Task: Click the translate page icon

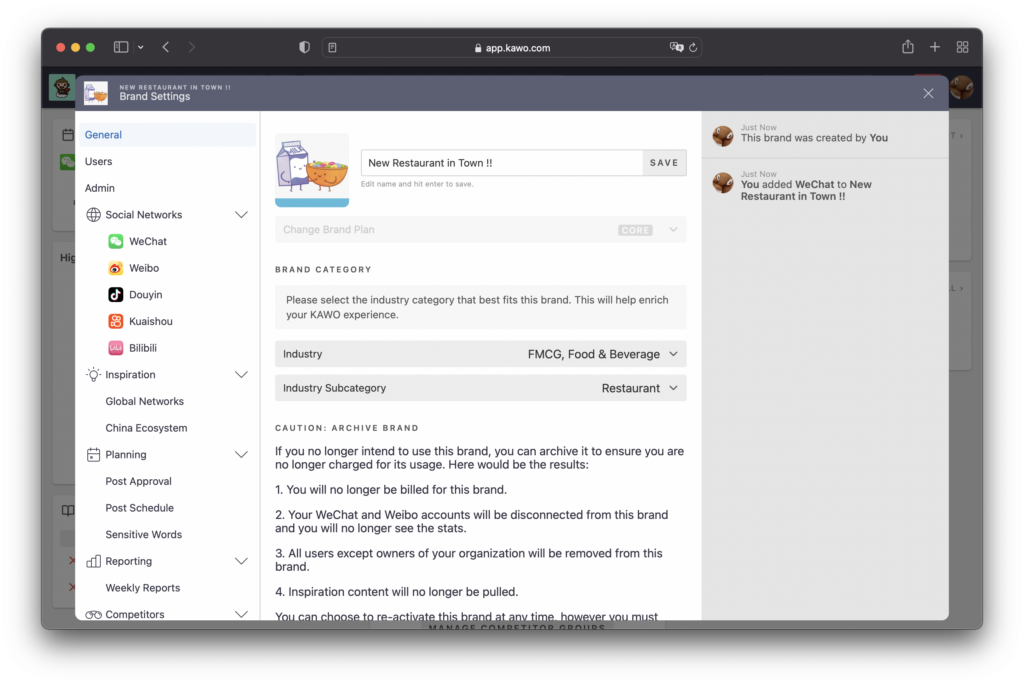Action: 676,47
